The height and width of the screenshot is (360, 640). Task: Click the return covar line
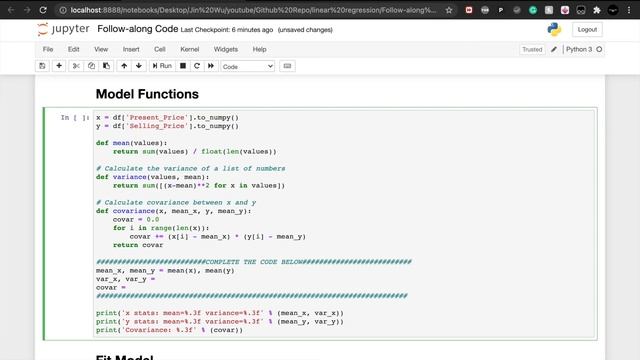coord(138,245)
